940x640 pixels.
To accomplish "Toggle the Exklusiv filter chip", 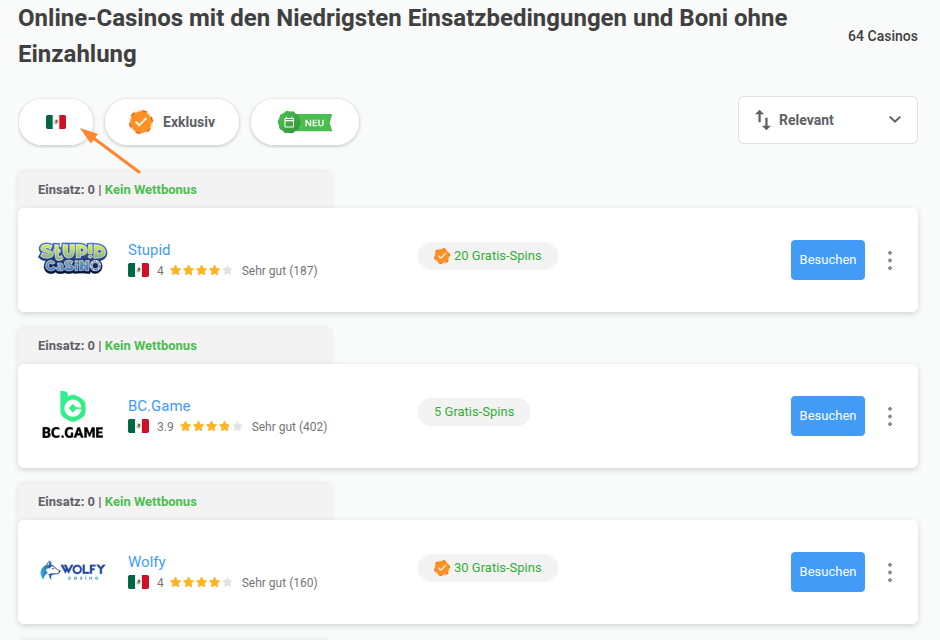I will pyautogui.click(x=172, y=122).
